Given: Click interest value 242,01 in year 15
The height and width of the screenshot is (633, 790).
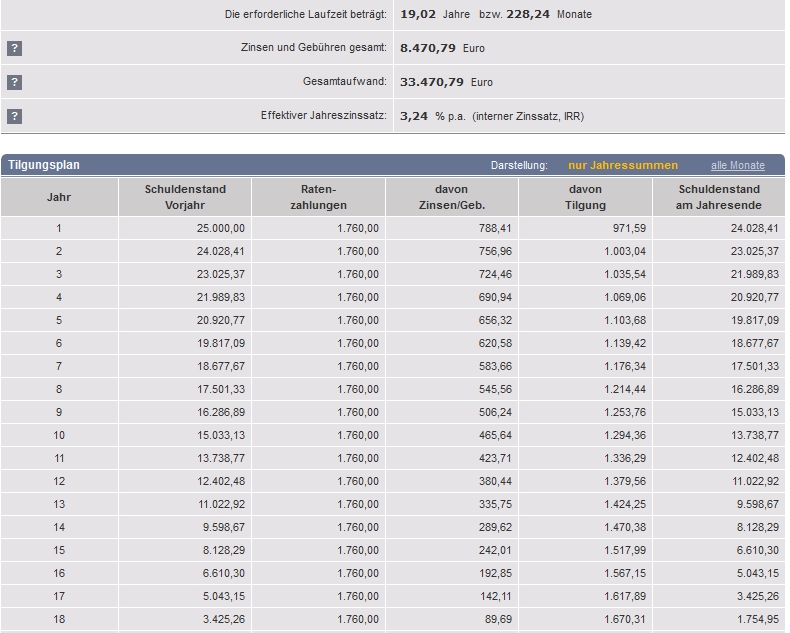Looking at the screenshot, I should [x=495, y=550].
